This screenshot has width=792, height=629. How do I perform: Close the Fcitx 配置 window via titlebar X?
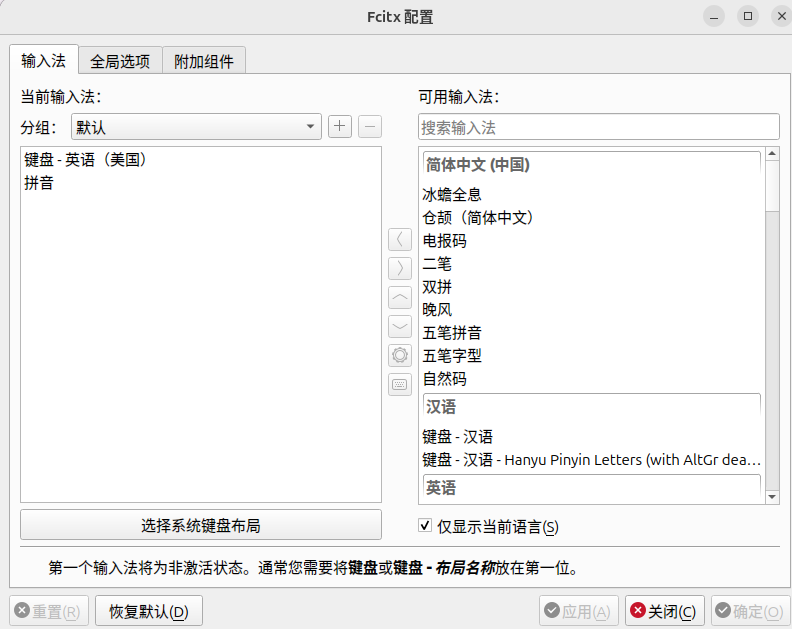coord(781,17)
